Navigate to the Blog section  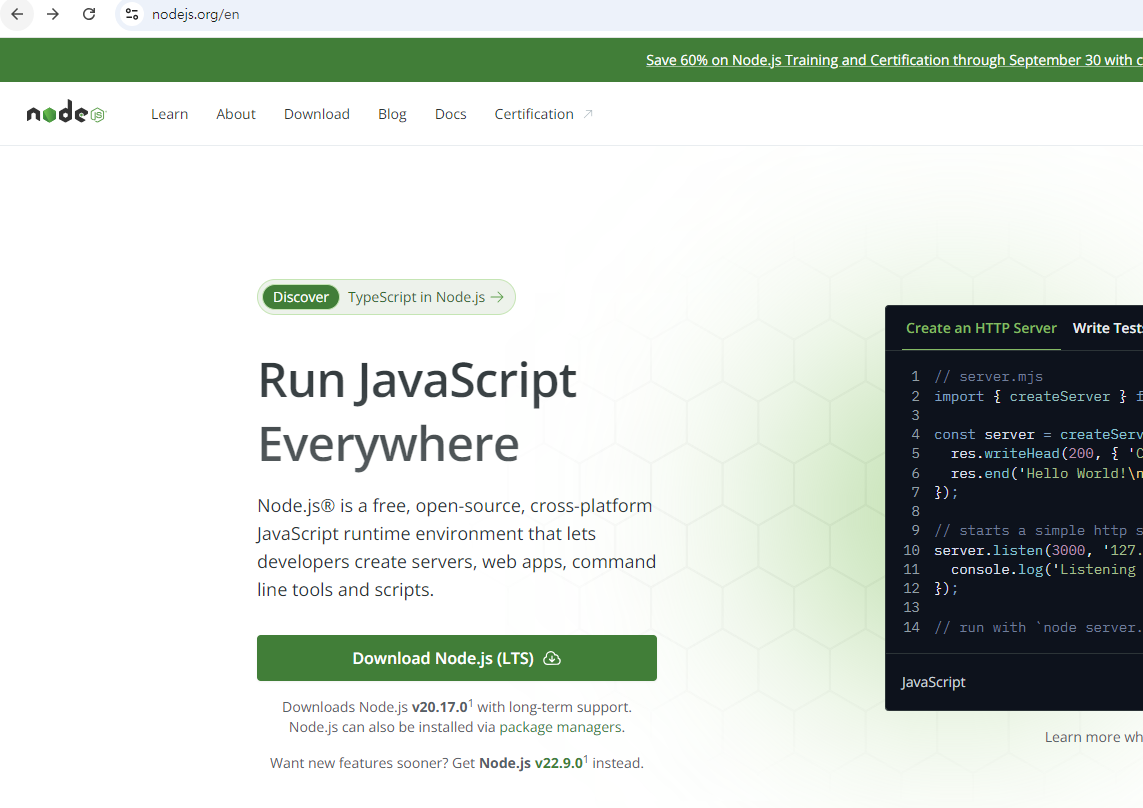392,114
